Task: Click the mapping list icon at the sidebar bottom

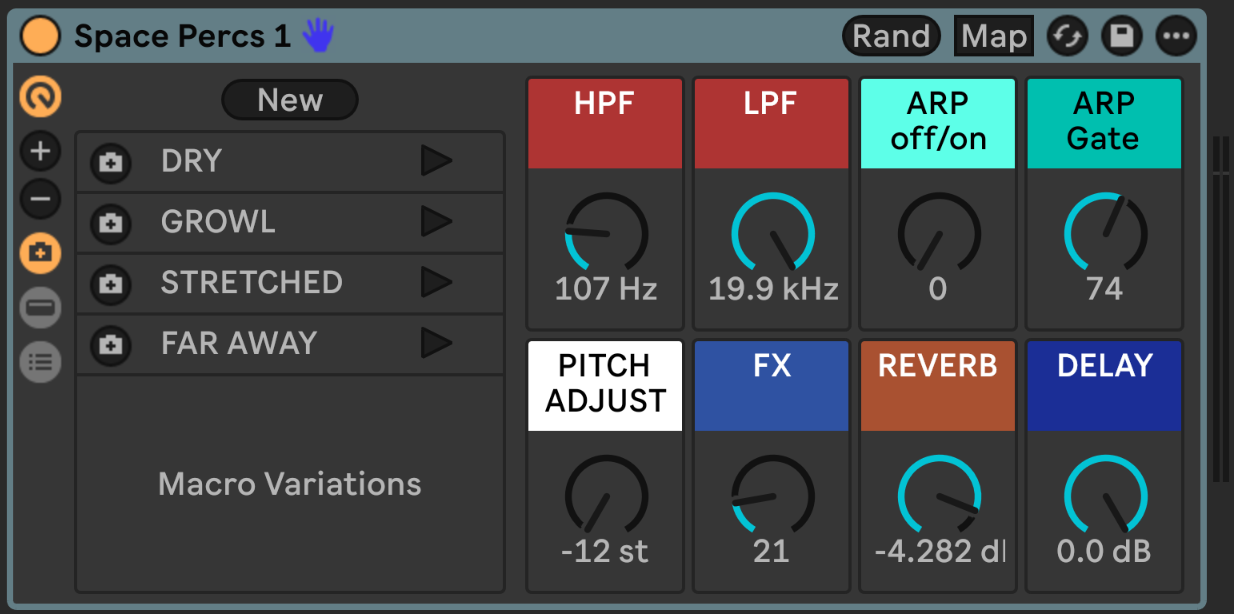Action: coord(40,360)
